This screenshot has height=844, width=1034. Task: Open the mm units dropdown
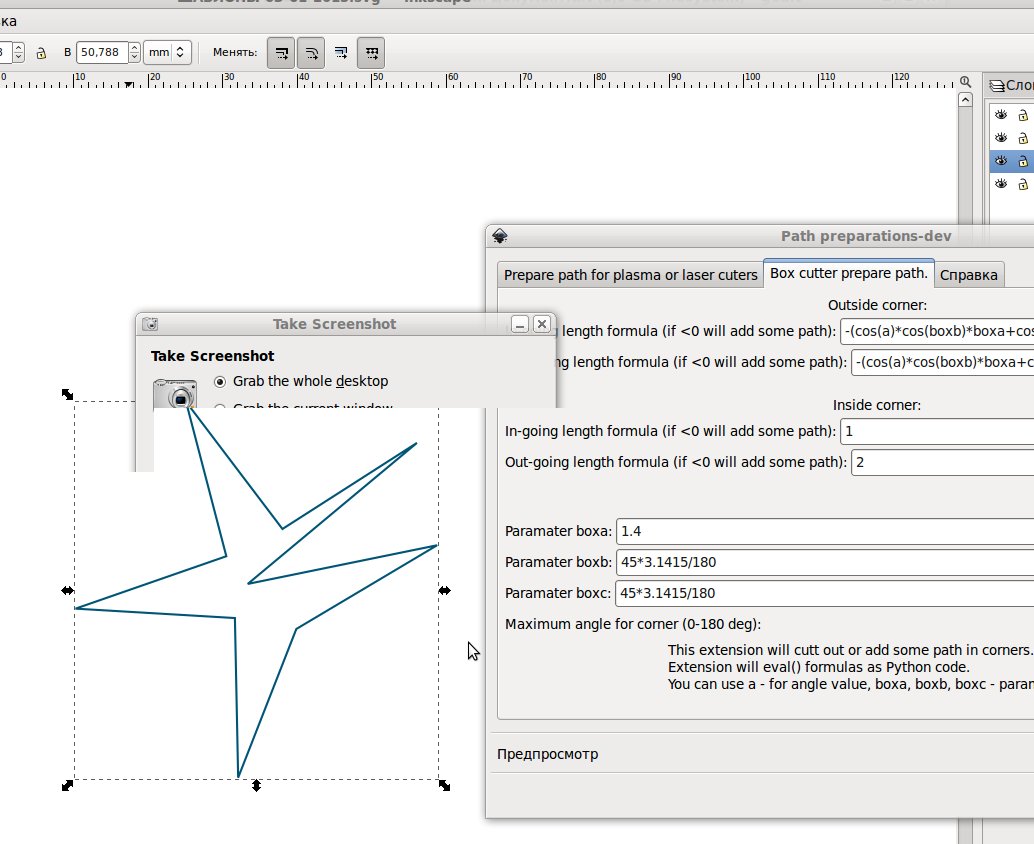(167, 52)
